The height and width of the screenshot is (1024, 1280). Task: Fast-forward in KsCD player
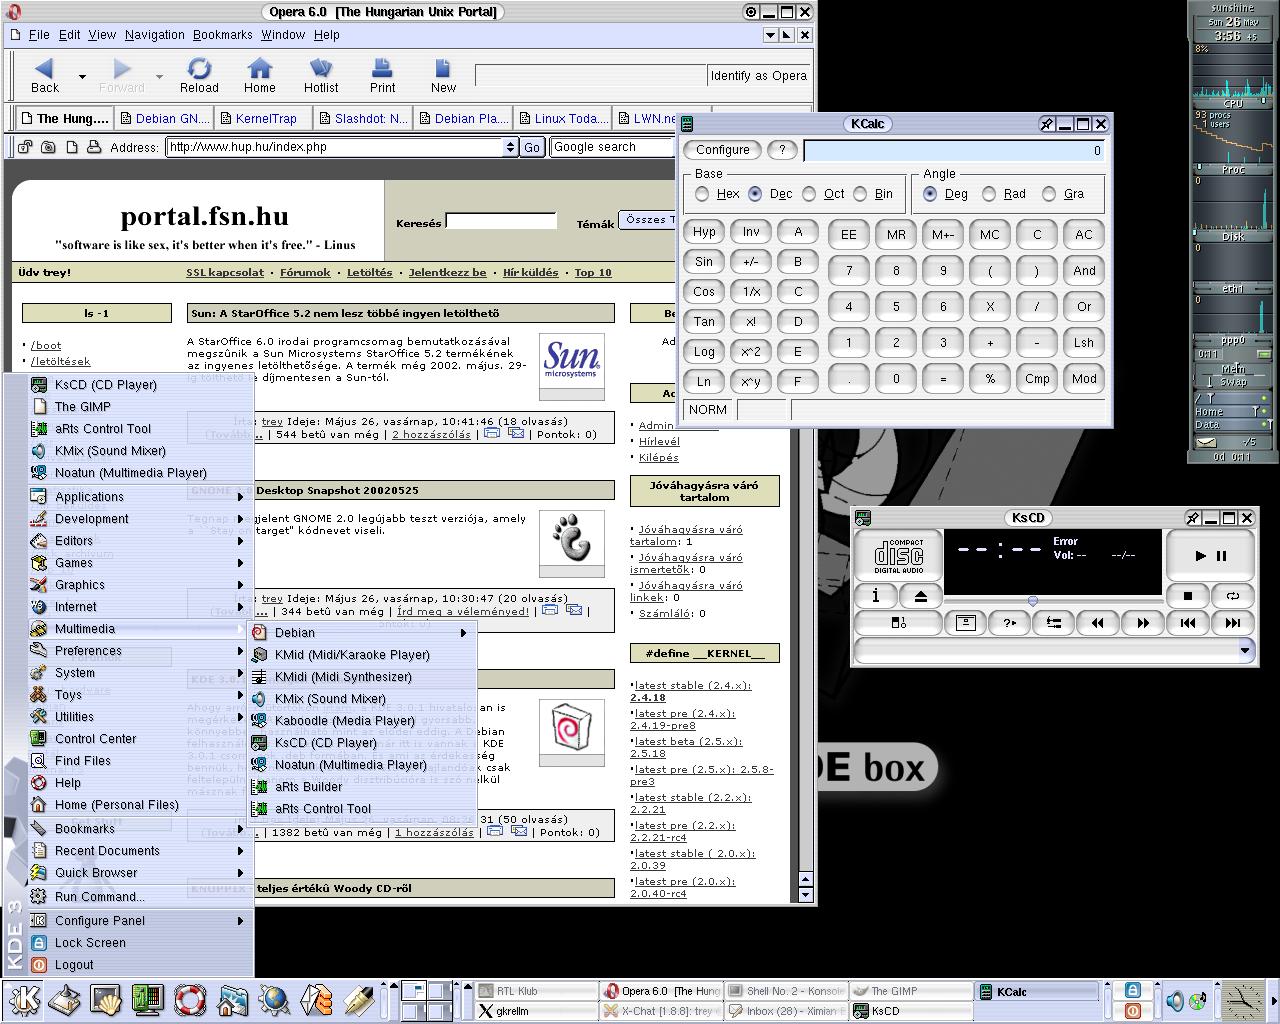[x=1143, y=623]
